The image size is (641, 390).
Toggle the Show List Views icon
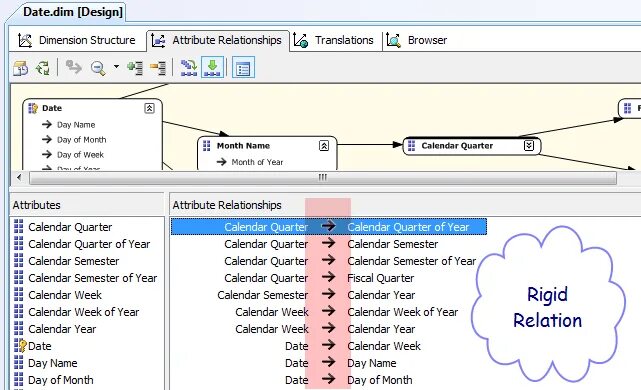coord(243,68)
